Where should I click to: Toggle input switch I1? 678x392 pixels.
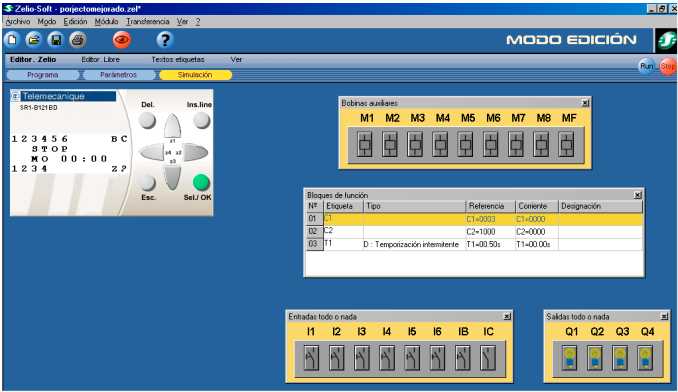pos(311,358)
